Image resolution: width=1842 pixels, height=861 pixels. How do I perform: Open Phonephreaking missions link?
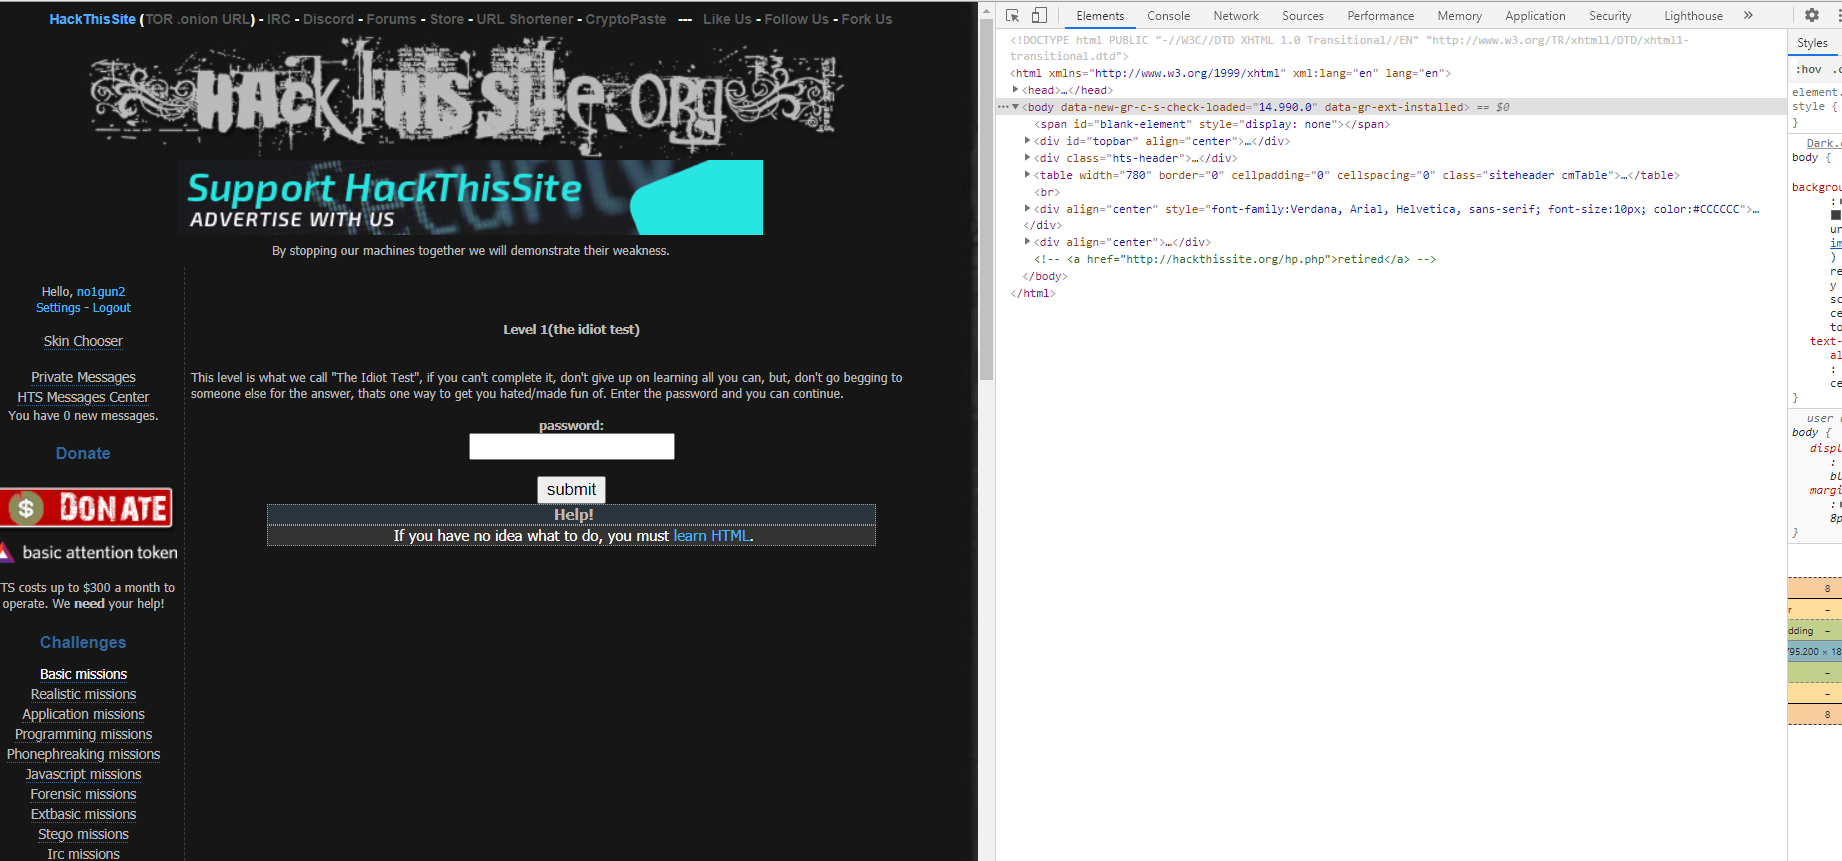click(83, 754)
